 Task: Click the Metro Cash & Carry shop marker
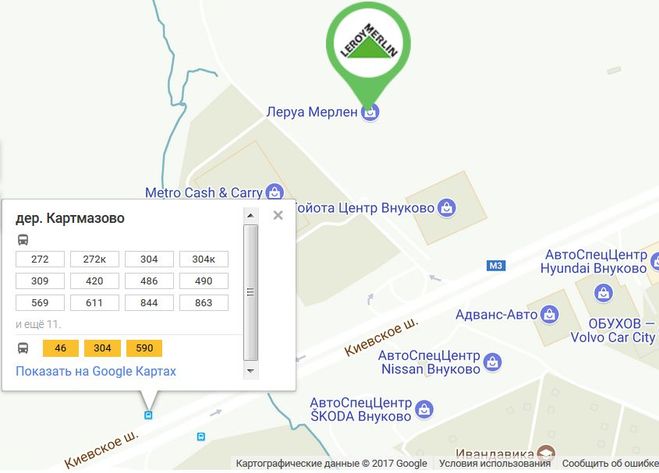click(x=275, y=192)
